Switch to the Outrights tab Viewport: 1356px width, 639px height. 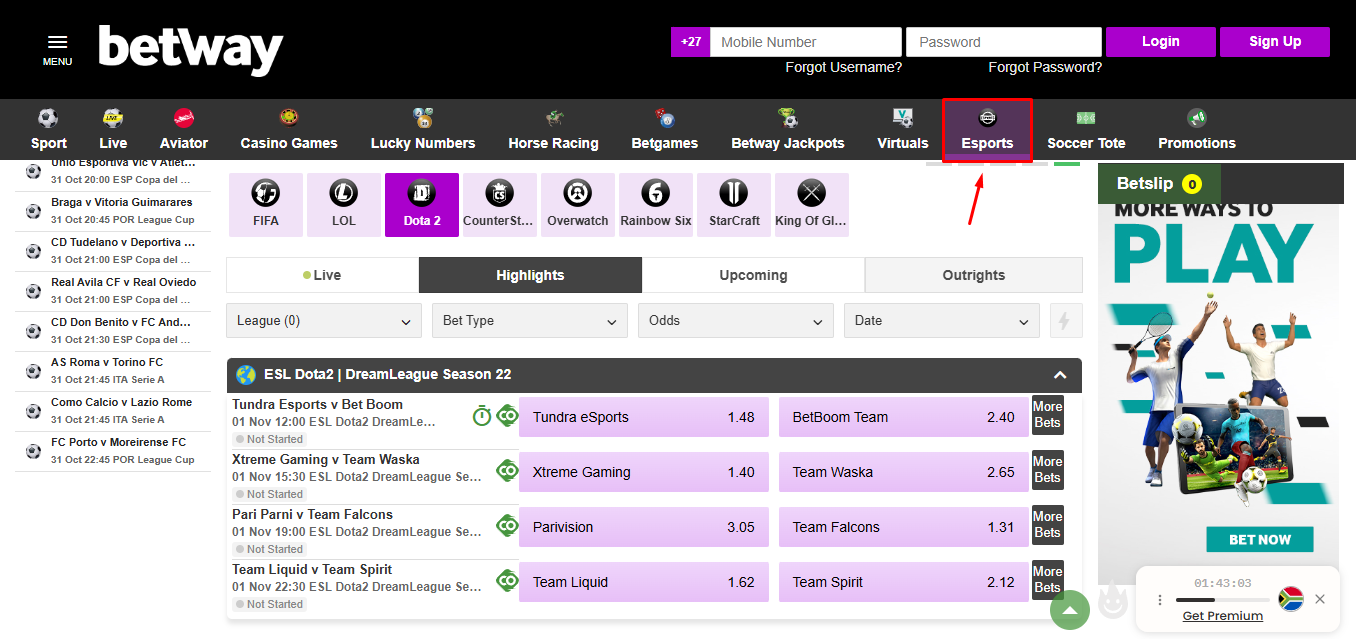[973, 275]
